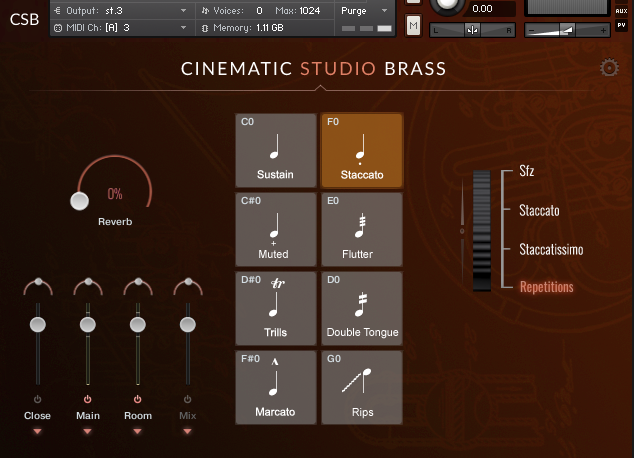This screenshot has height=458, width=634.
Task: Click the MIDI channel icon
Action: pos(58,28)
